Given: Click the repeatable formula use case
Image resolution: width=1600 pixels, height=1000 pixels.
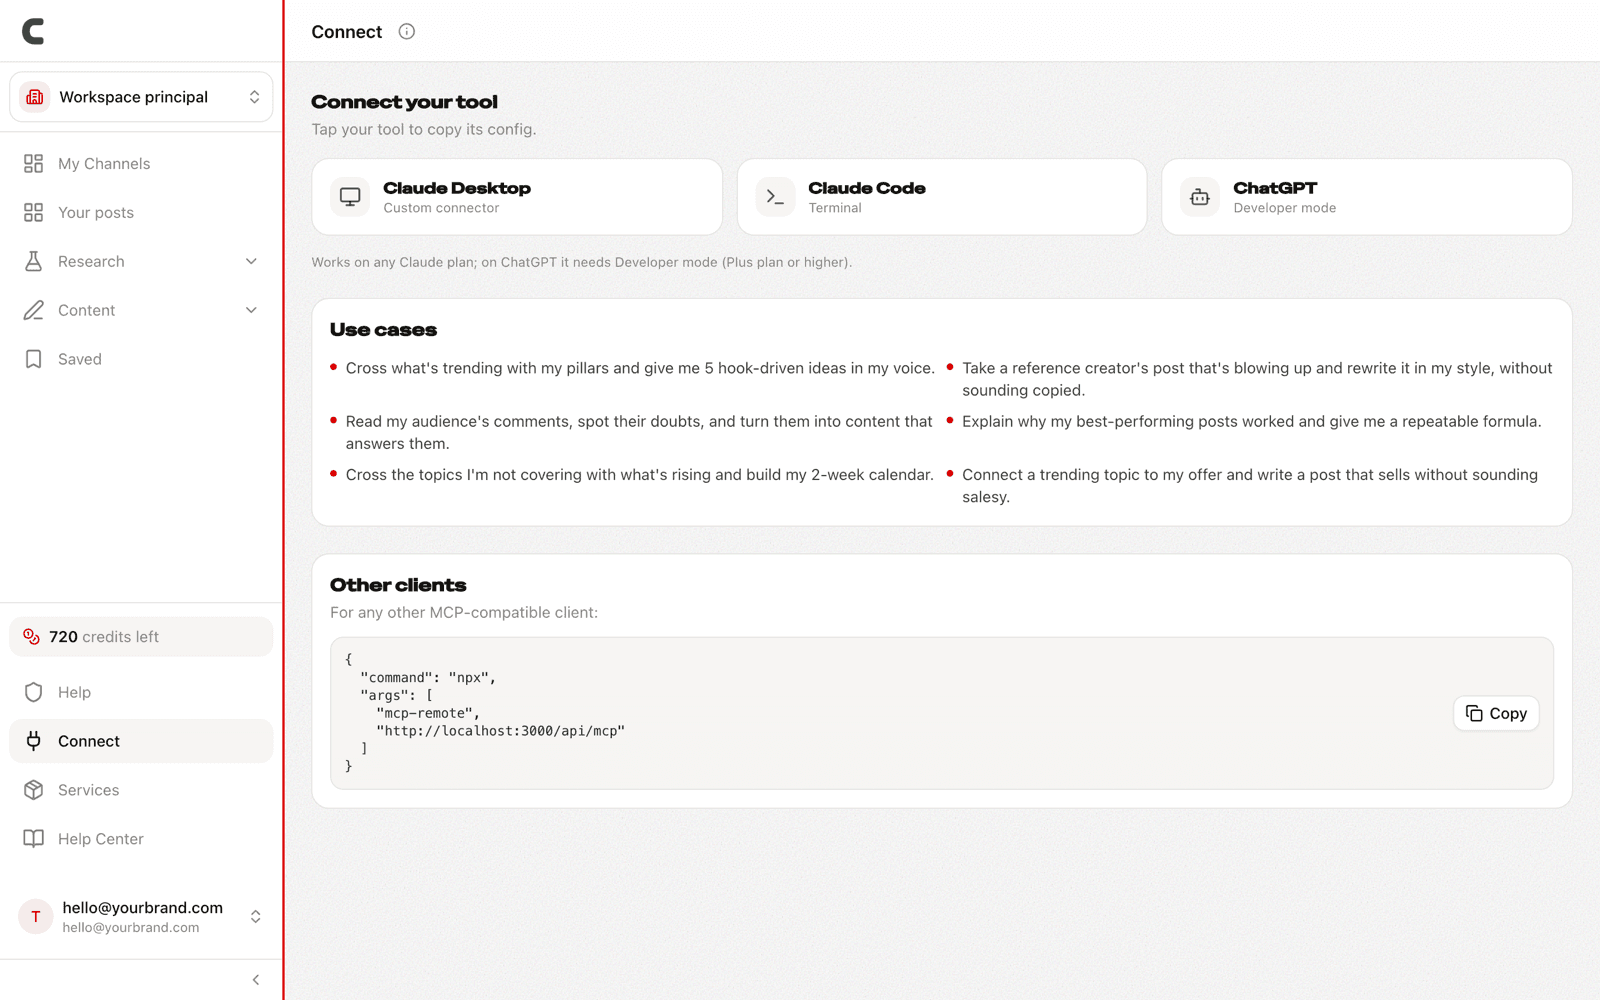Looking at the screenshot, I should pyautogui.click(x=1252, y=422).
